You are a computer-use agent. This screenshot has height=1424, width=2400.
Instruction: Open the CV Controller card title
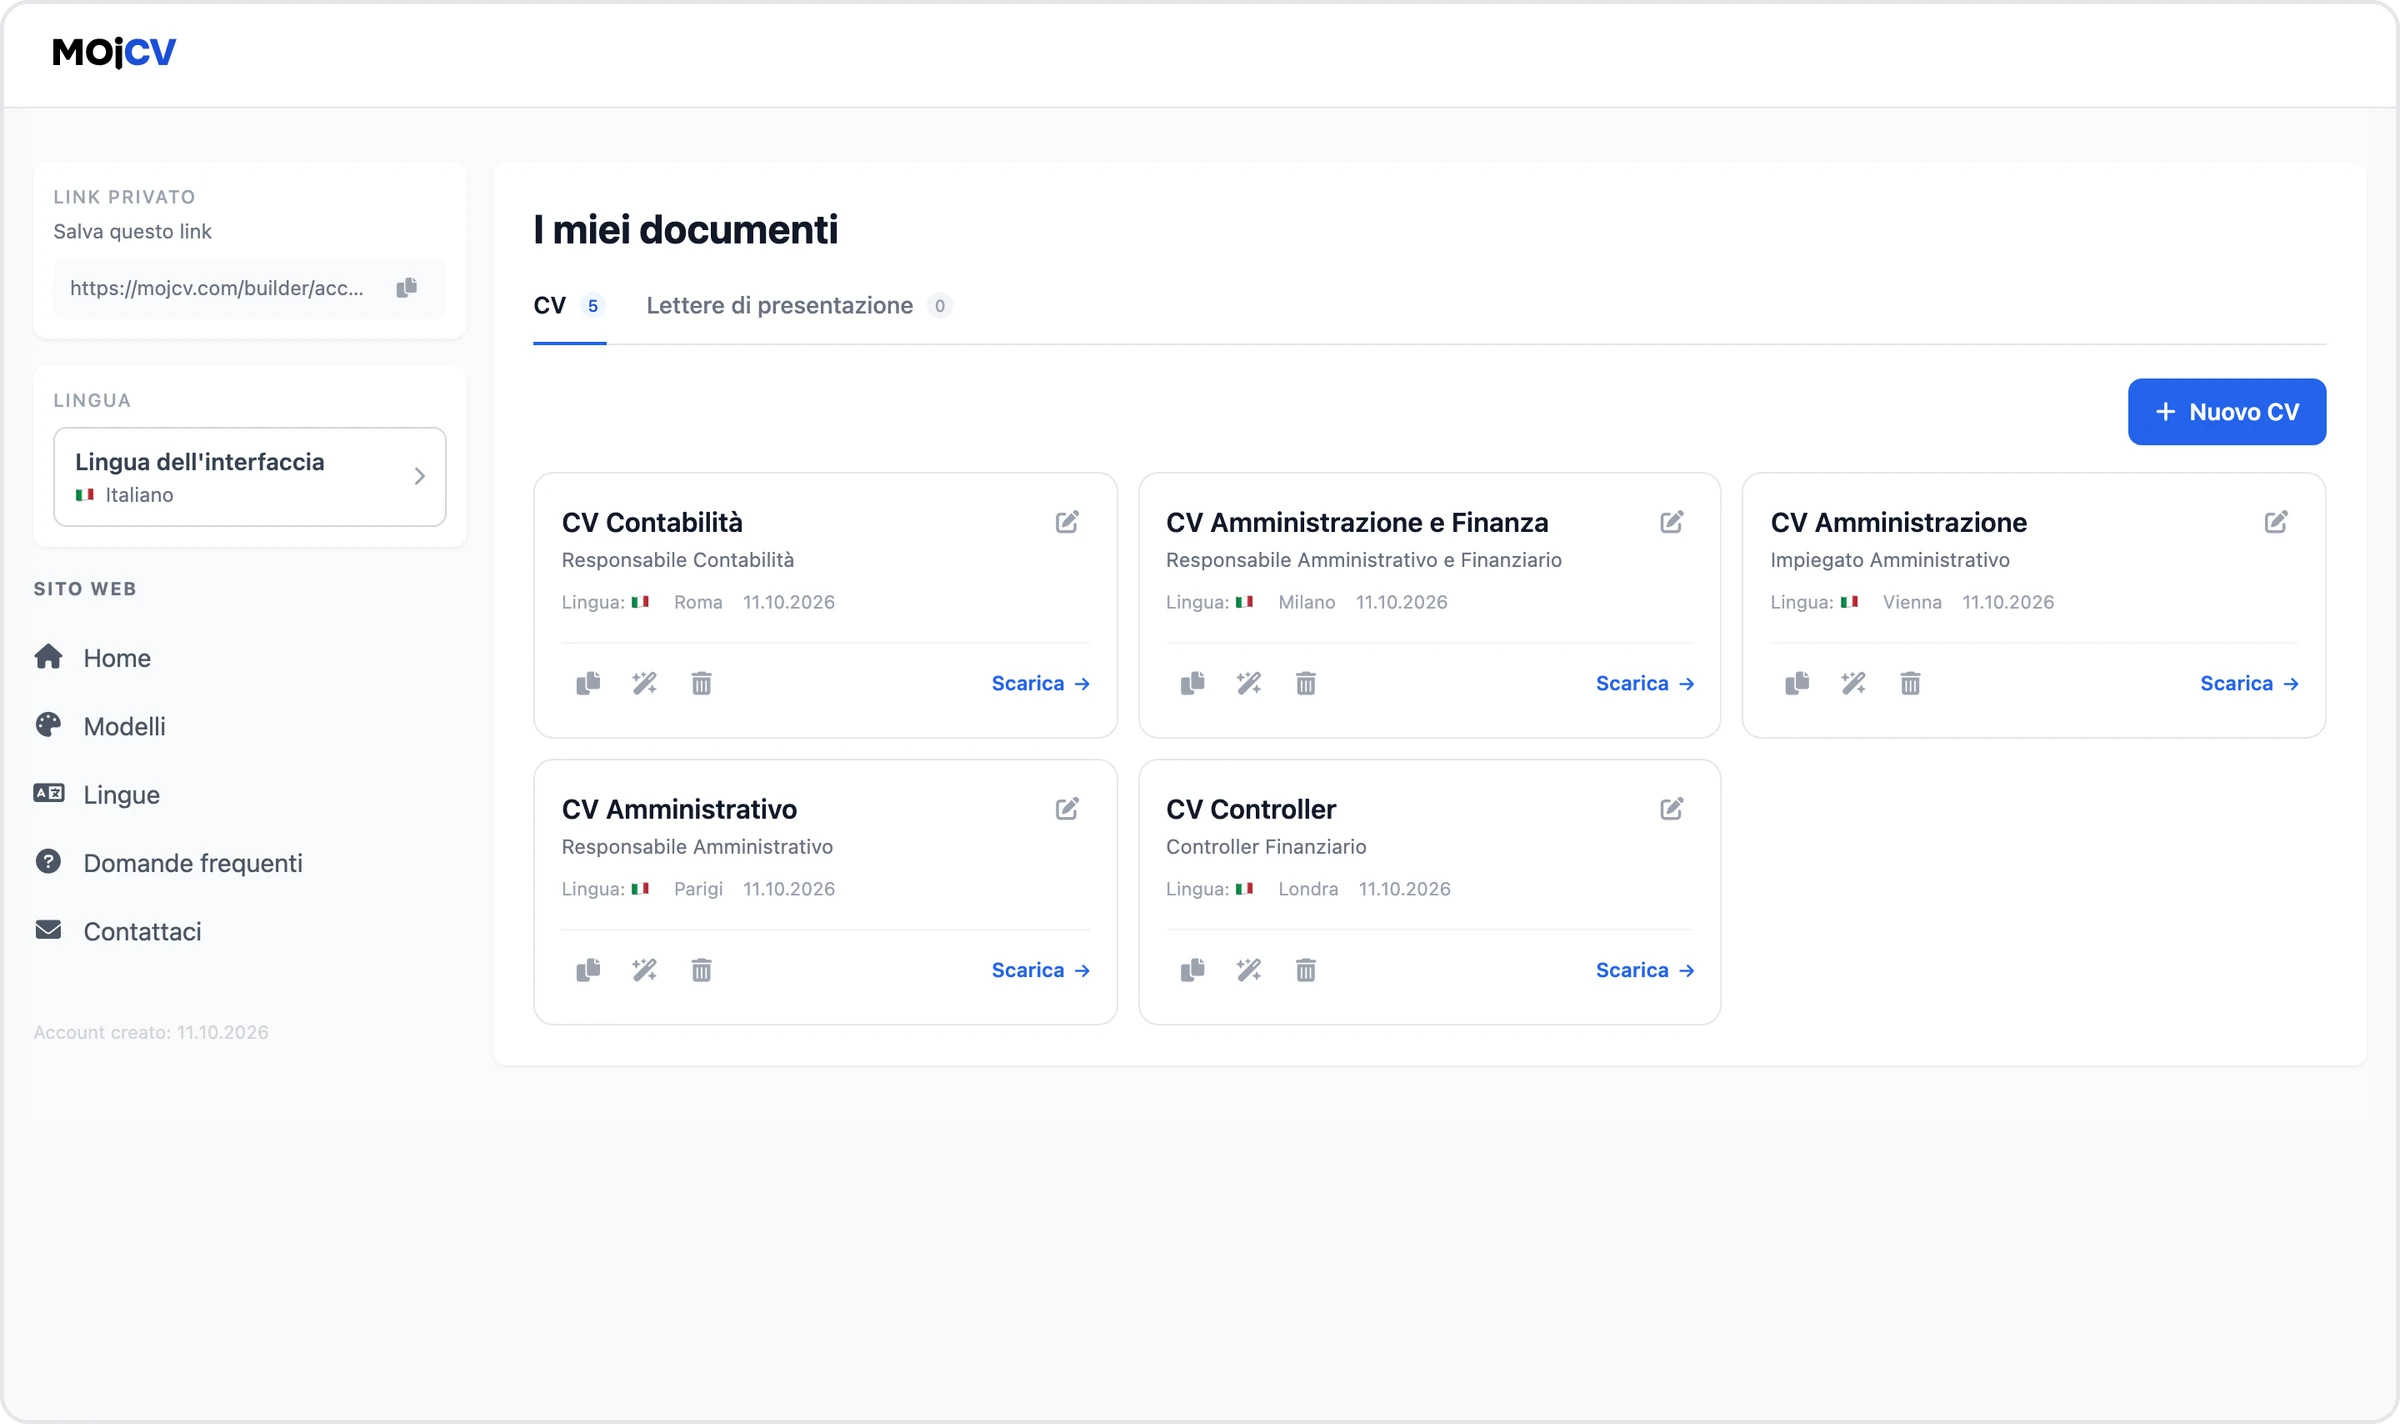pyautogui.click(x=1251, y=809)
